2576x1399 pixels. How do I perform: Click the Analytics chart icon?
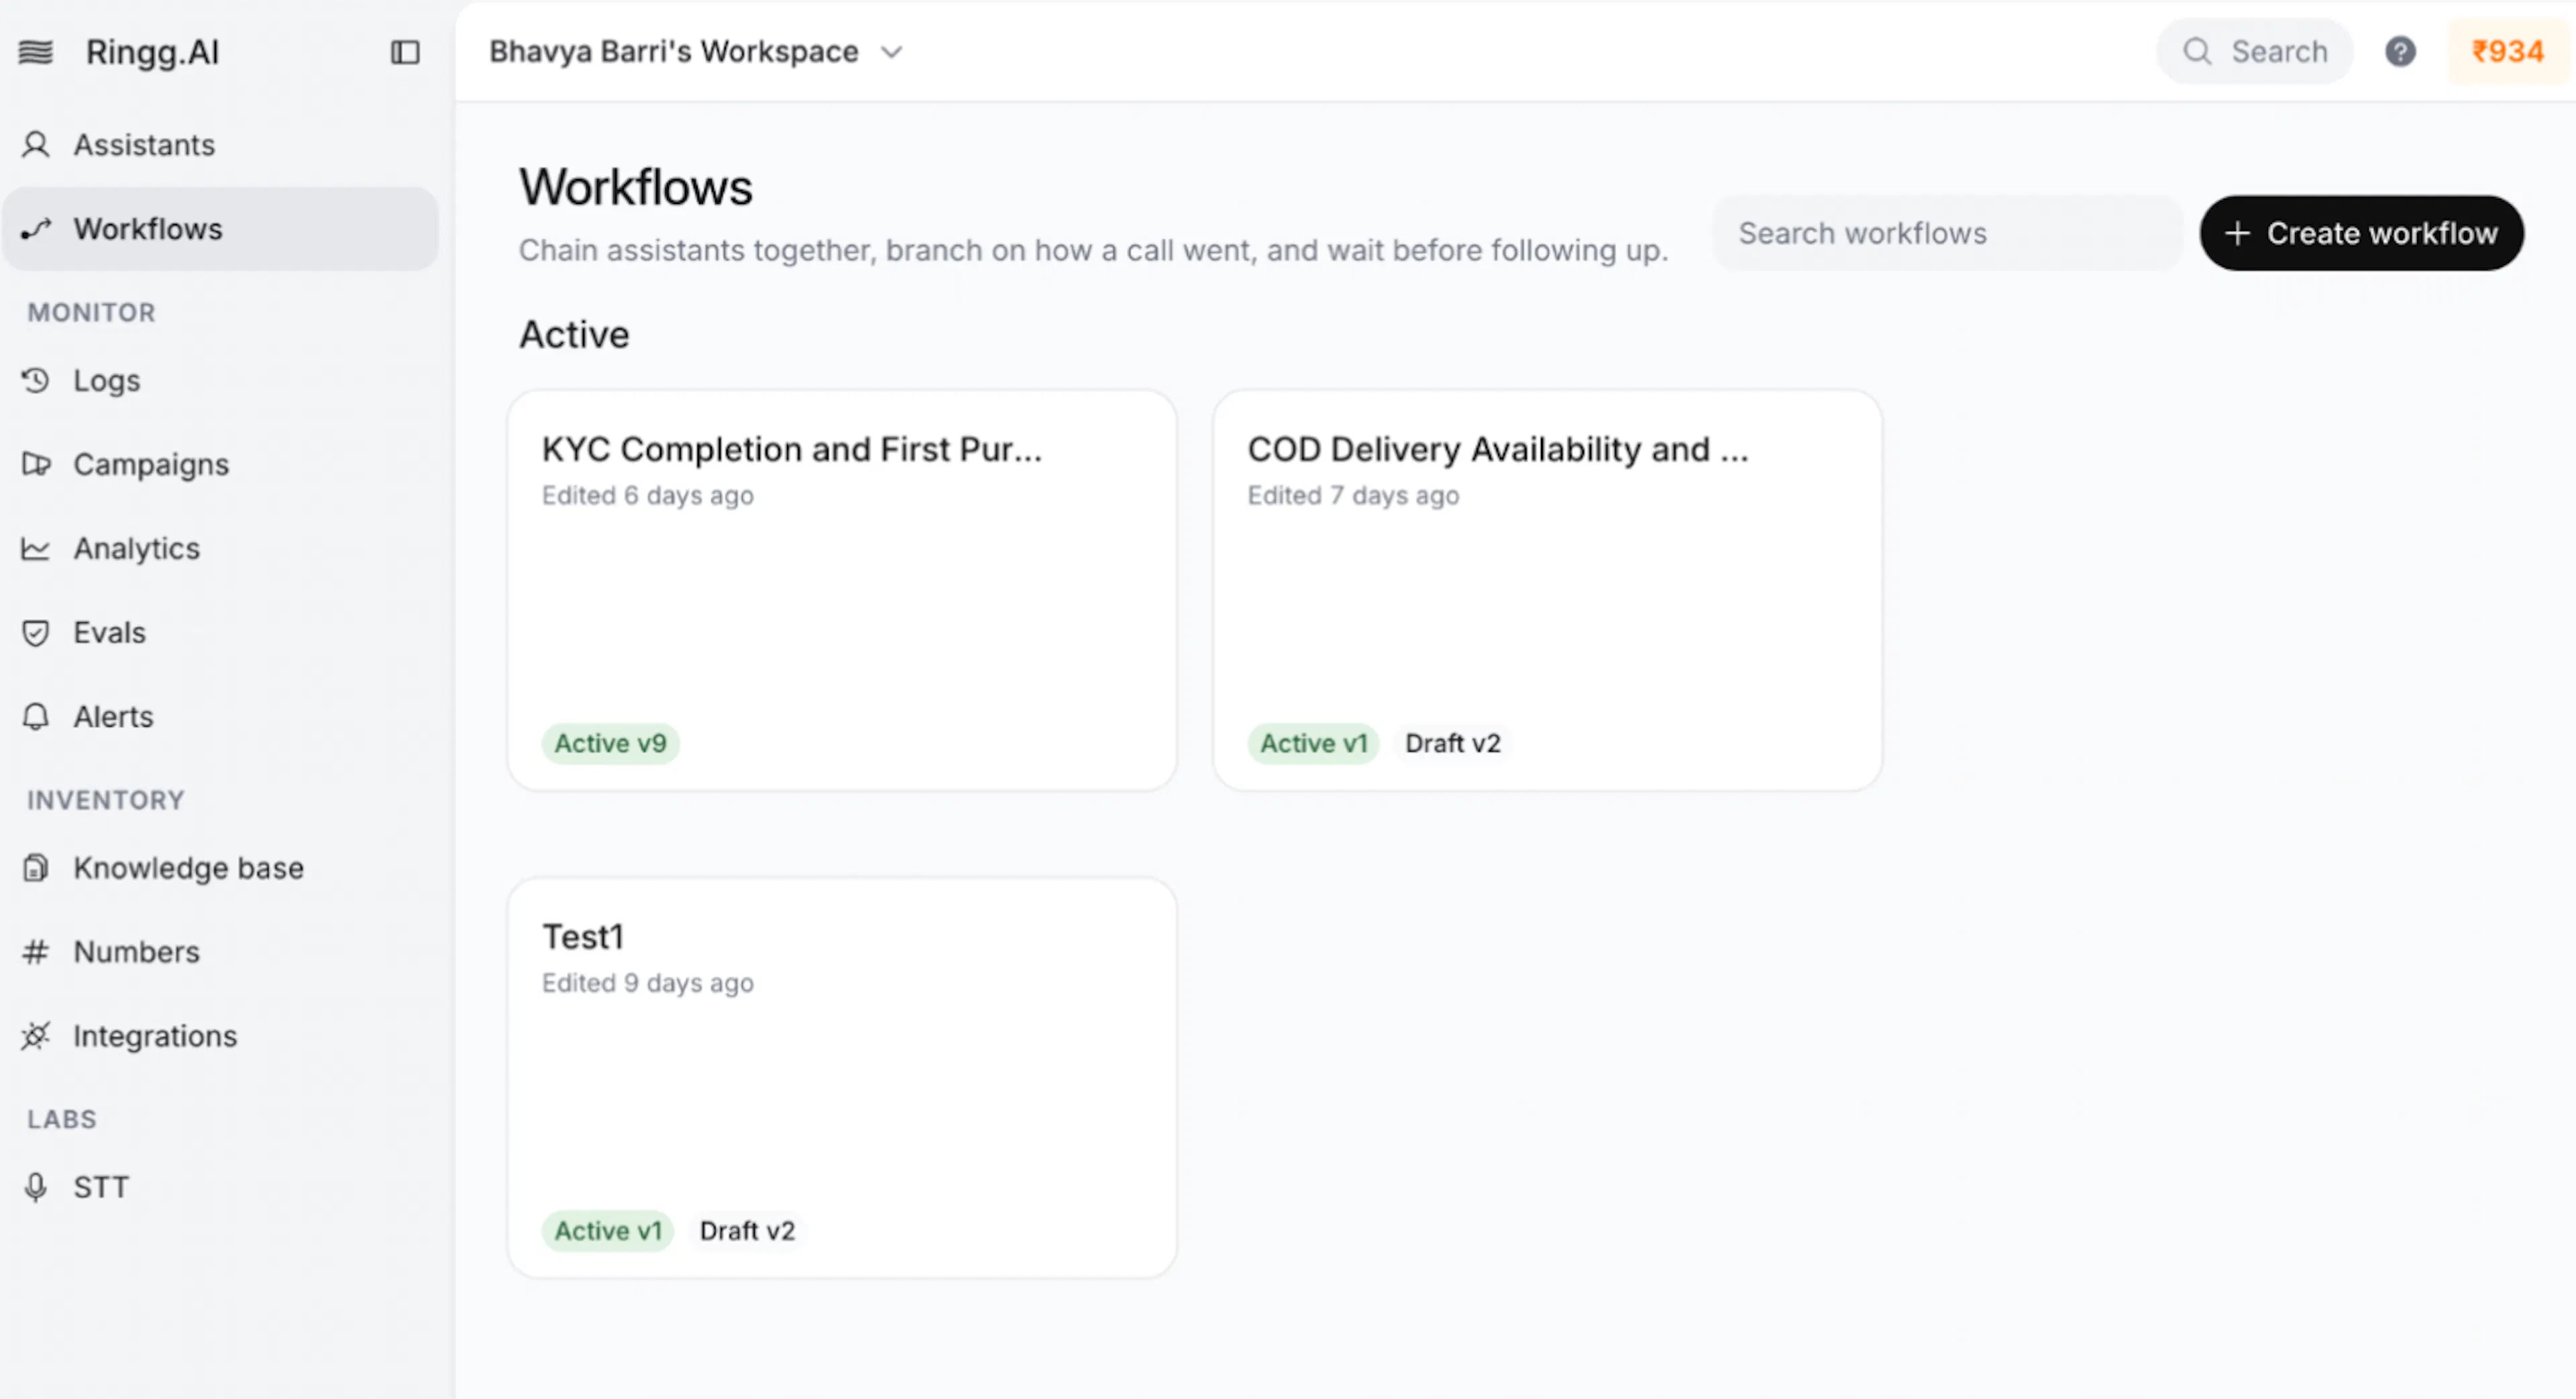(x=36, y=549)
